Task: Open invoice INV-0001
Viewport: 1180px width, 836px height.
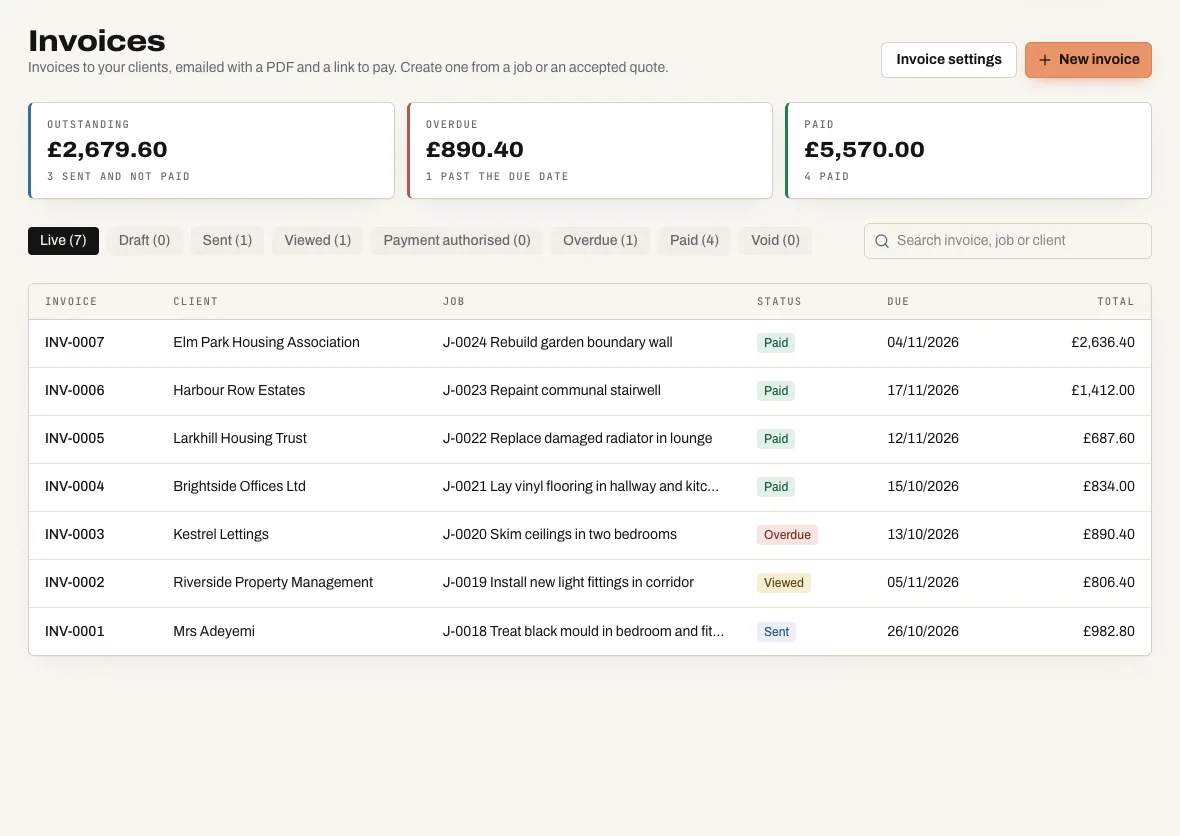Action: point(75,631)
